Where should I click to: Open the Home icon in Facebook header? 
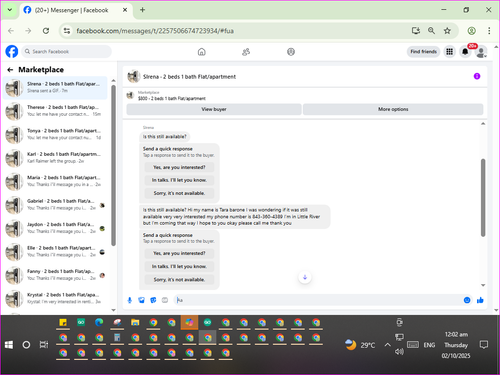(202, 52)
